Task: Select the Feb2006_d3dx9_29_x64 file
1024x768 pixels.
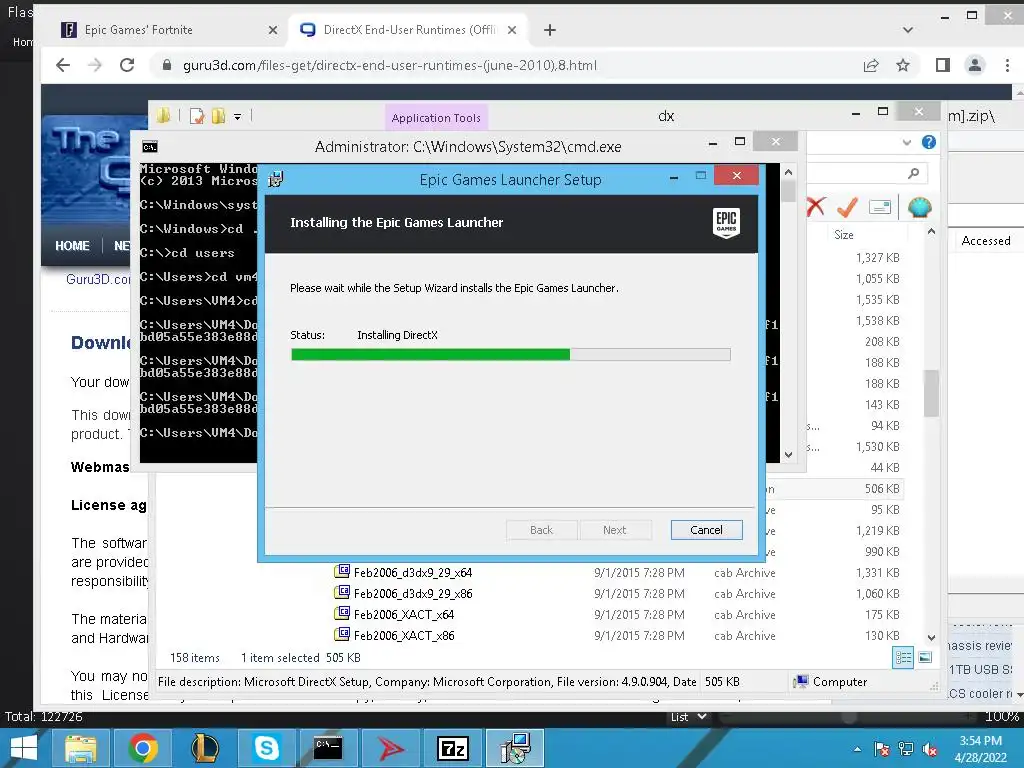Action: (413, 573)
